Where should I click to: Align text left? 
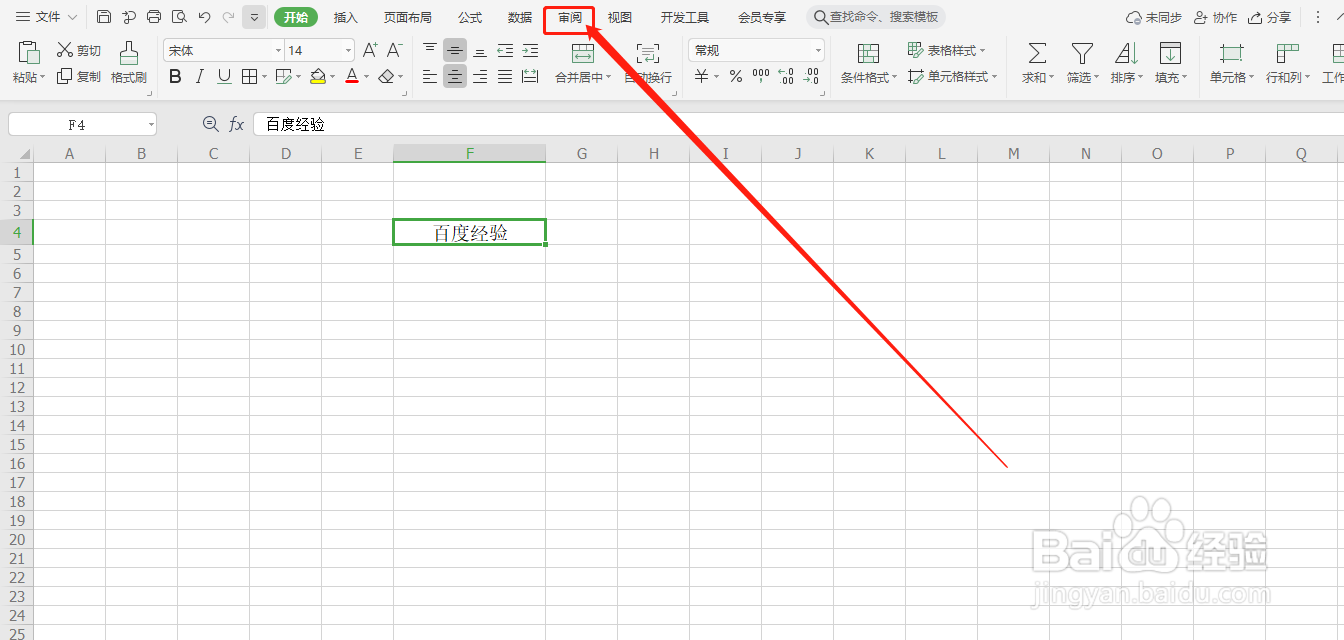pos(430,76)
